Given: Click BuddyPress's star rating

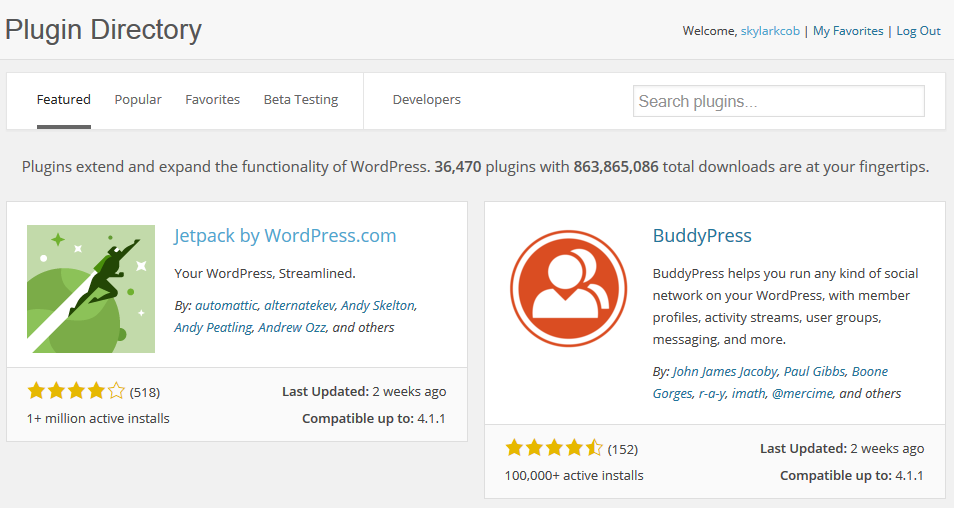Looking at the screenshot, I should pyautogui.click(x=554, y=448).
